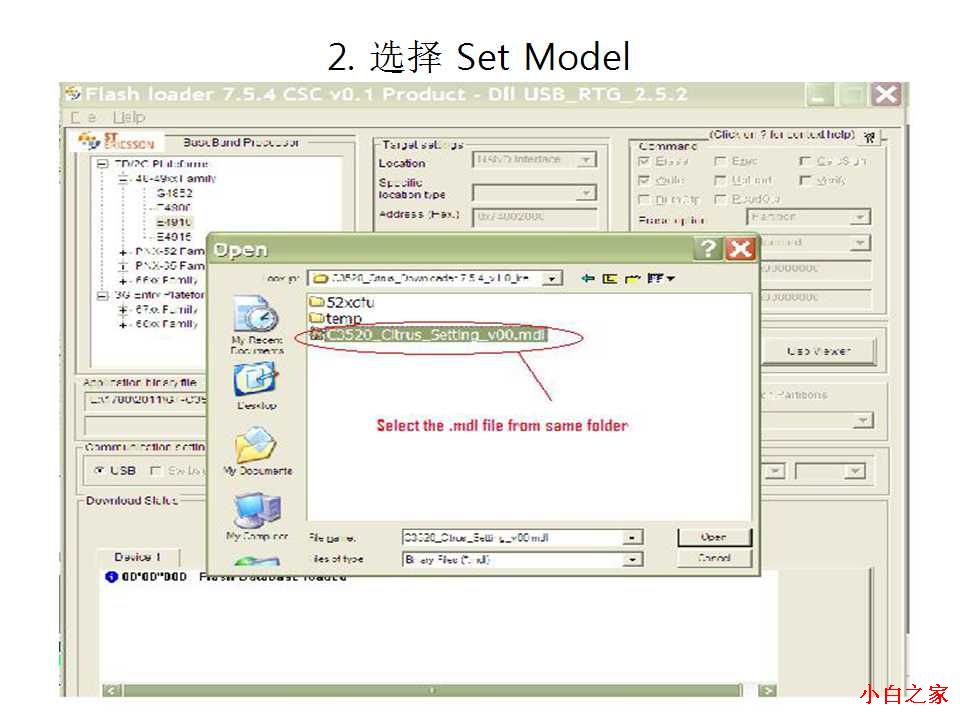The image size is (960, 720).
Task: Browse My Computer in the places bar
Action: point(257,518)
